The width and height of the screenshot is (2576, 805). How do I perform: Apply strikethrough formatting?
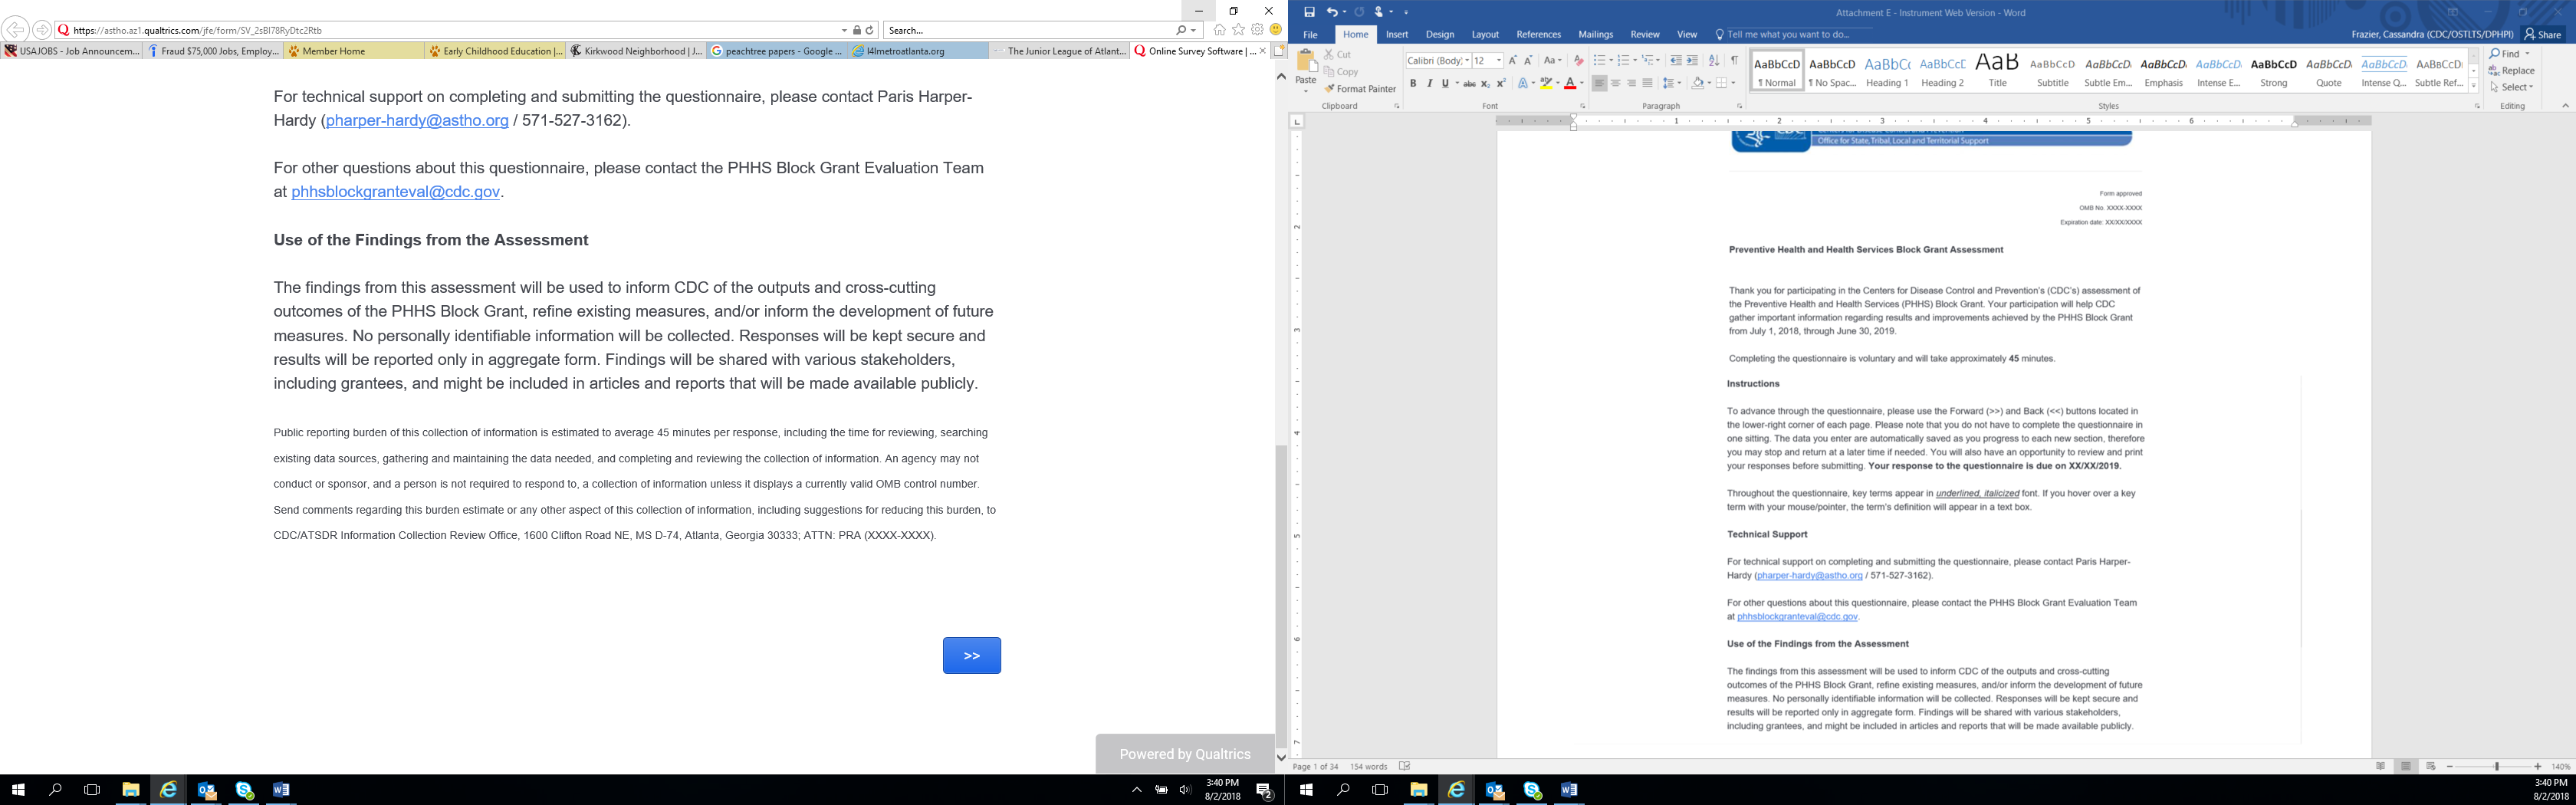(1469, 84)
